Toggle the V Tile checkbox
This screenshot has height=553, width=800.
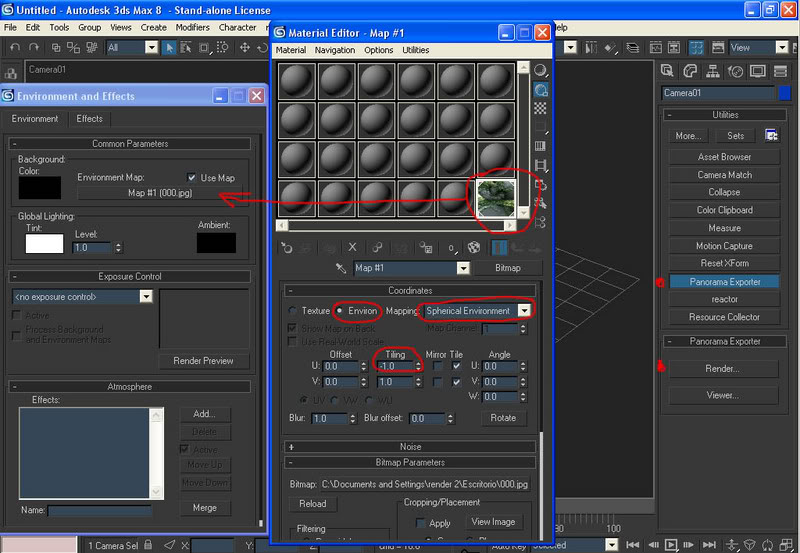[x=456, y=382]
